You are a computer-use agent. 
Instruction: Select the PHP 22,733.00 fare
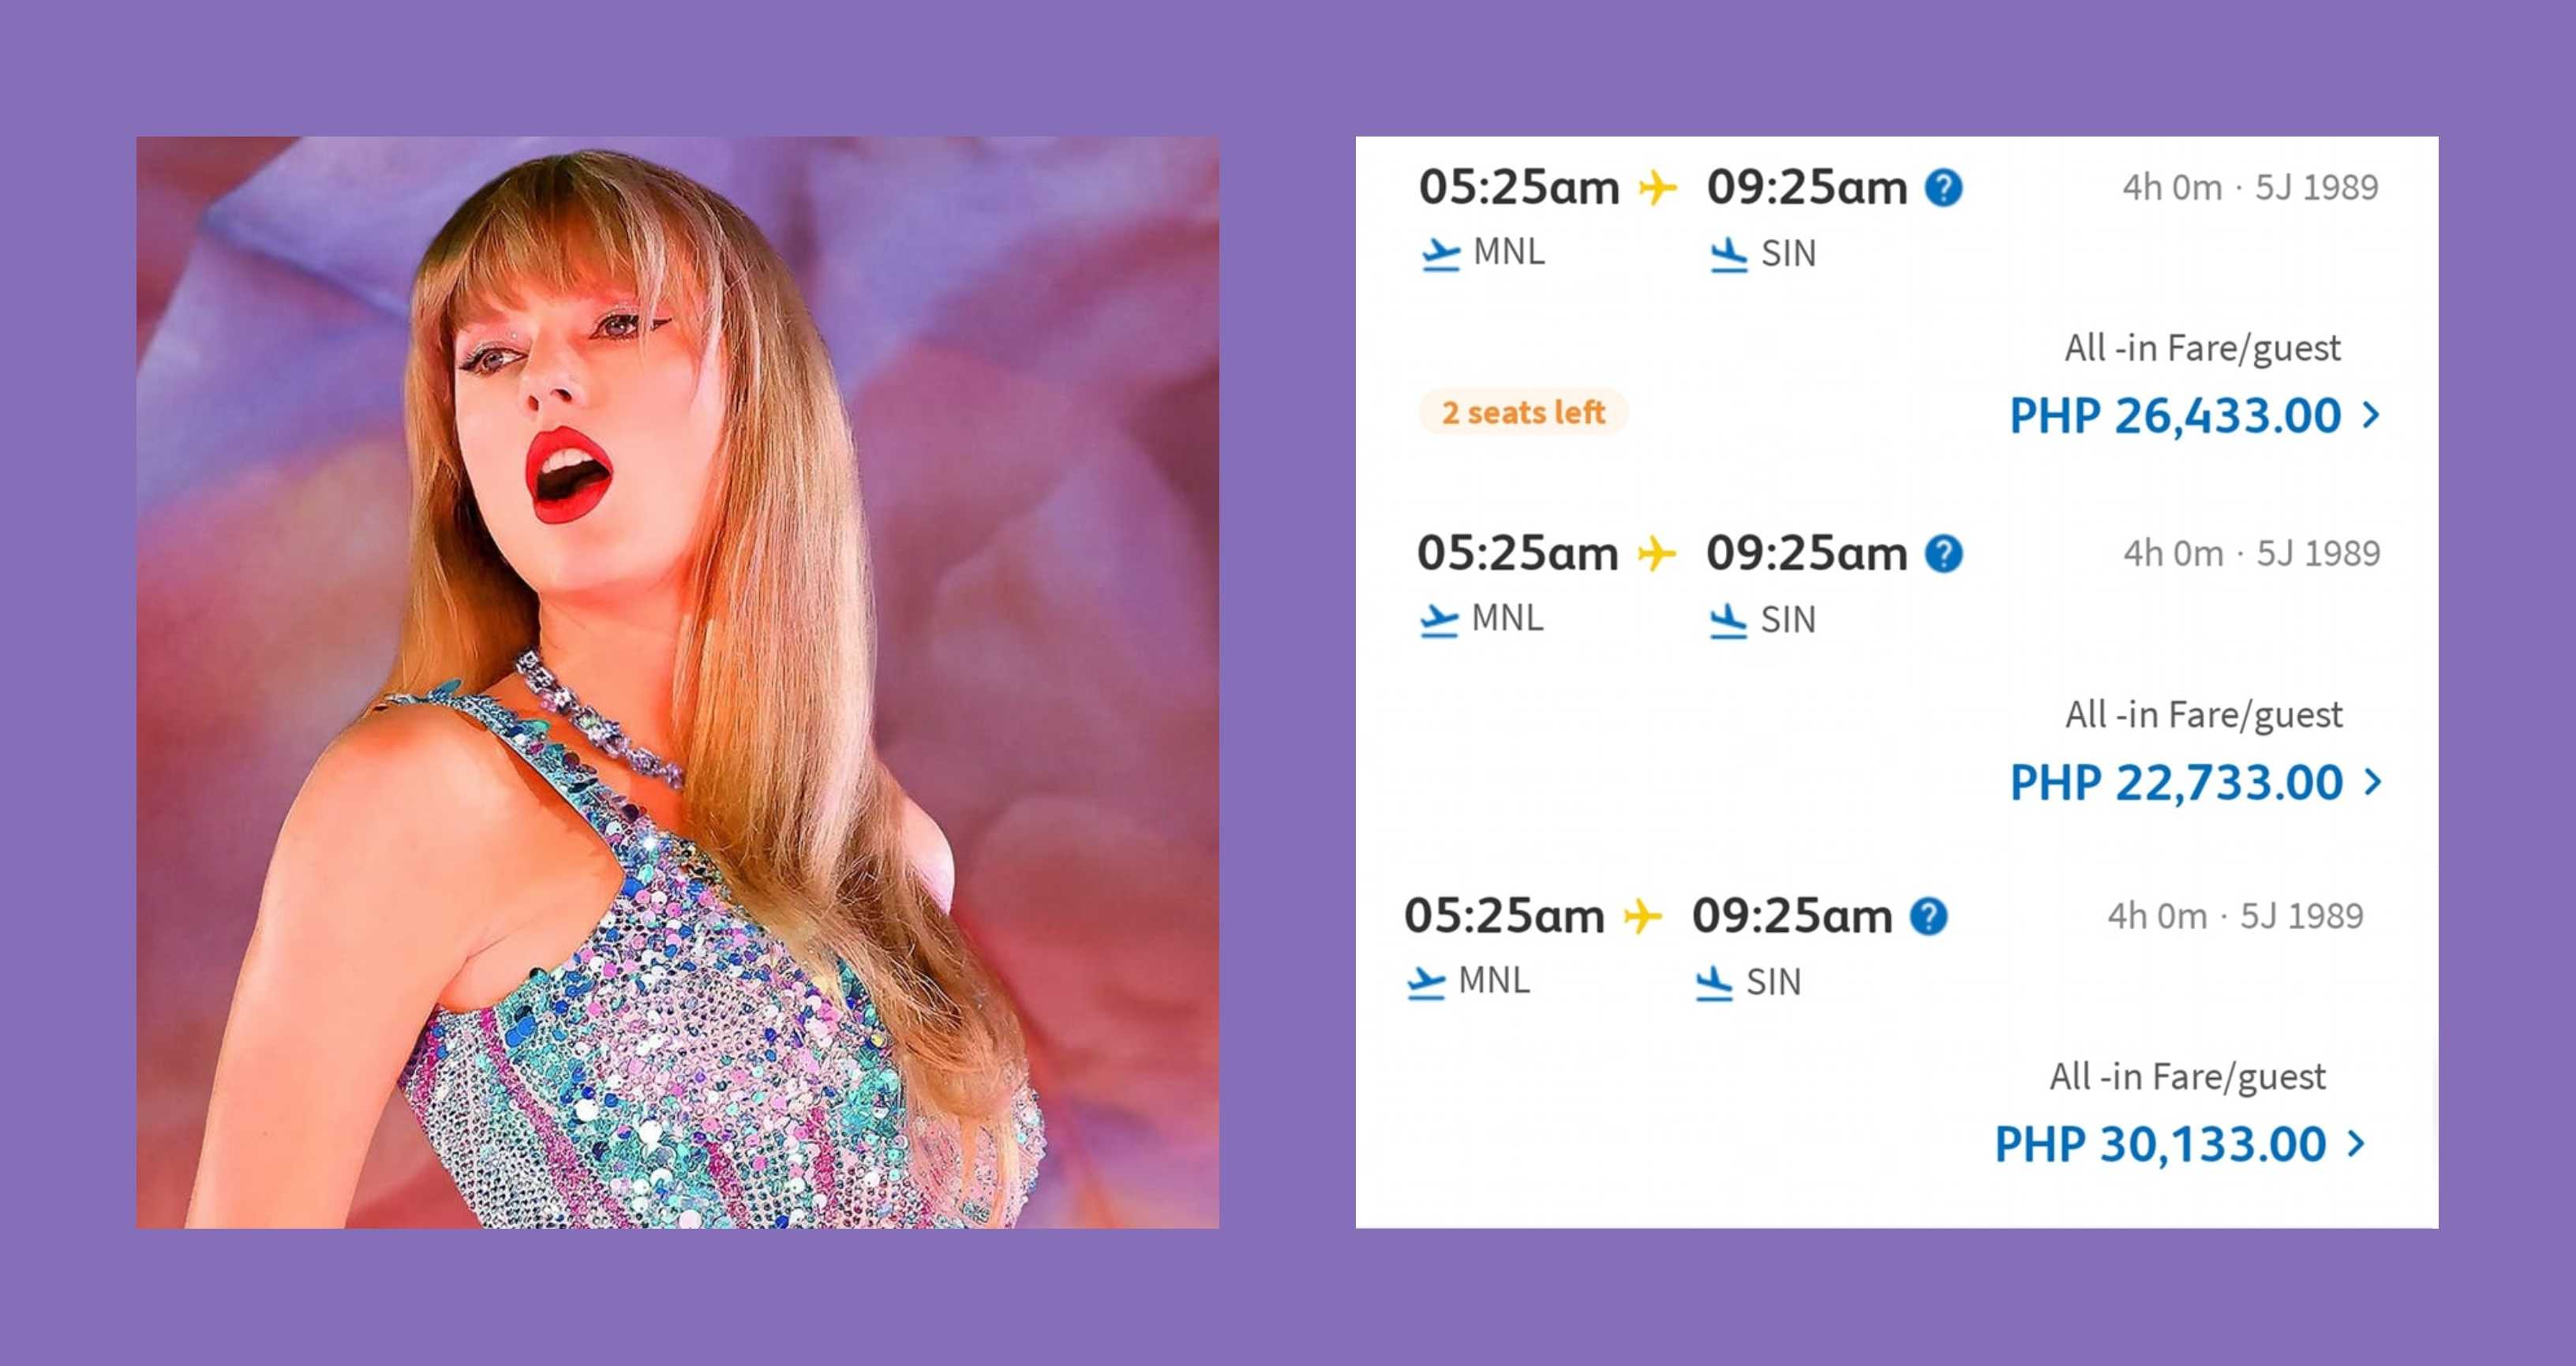pos(2176,783)
